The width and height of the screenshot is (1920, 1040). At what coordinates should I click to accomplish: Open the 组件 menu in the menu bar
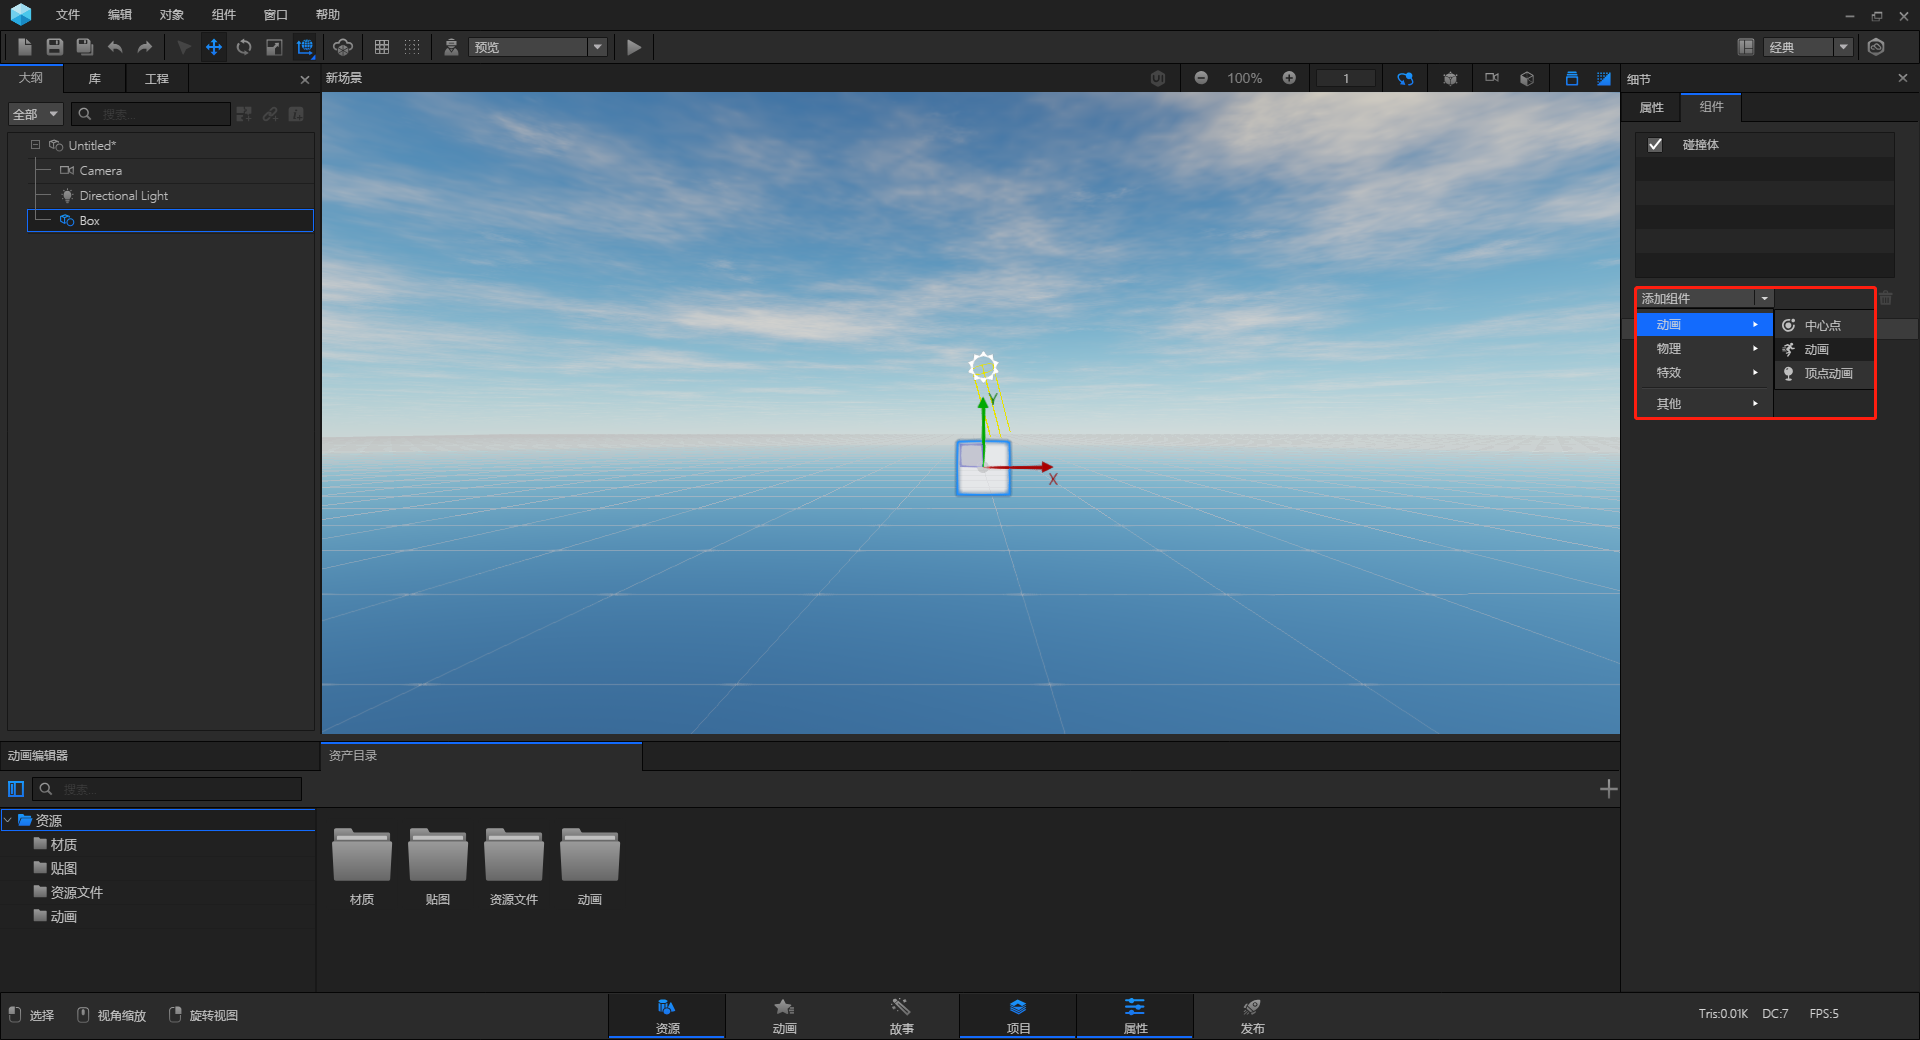coord(223,14)
